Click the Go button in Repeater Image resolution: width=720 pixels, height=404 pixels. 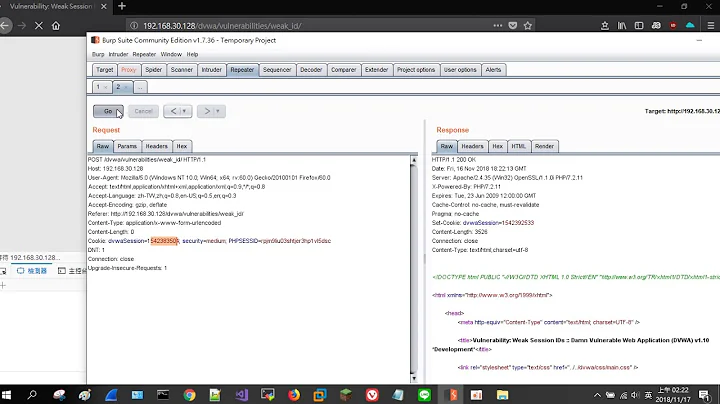[x=108, y=111]
